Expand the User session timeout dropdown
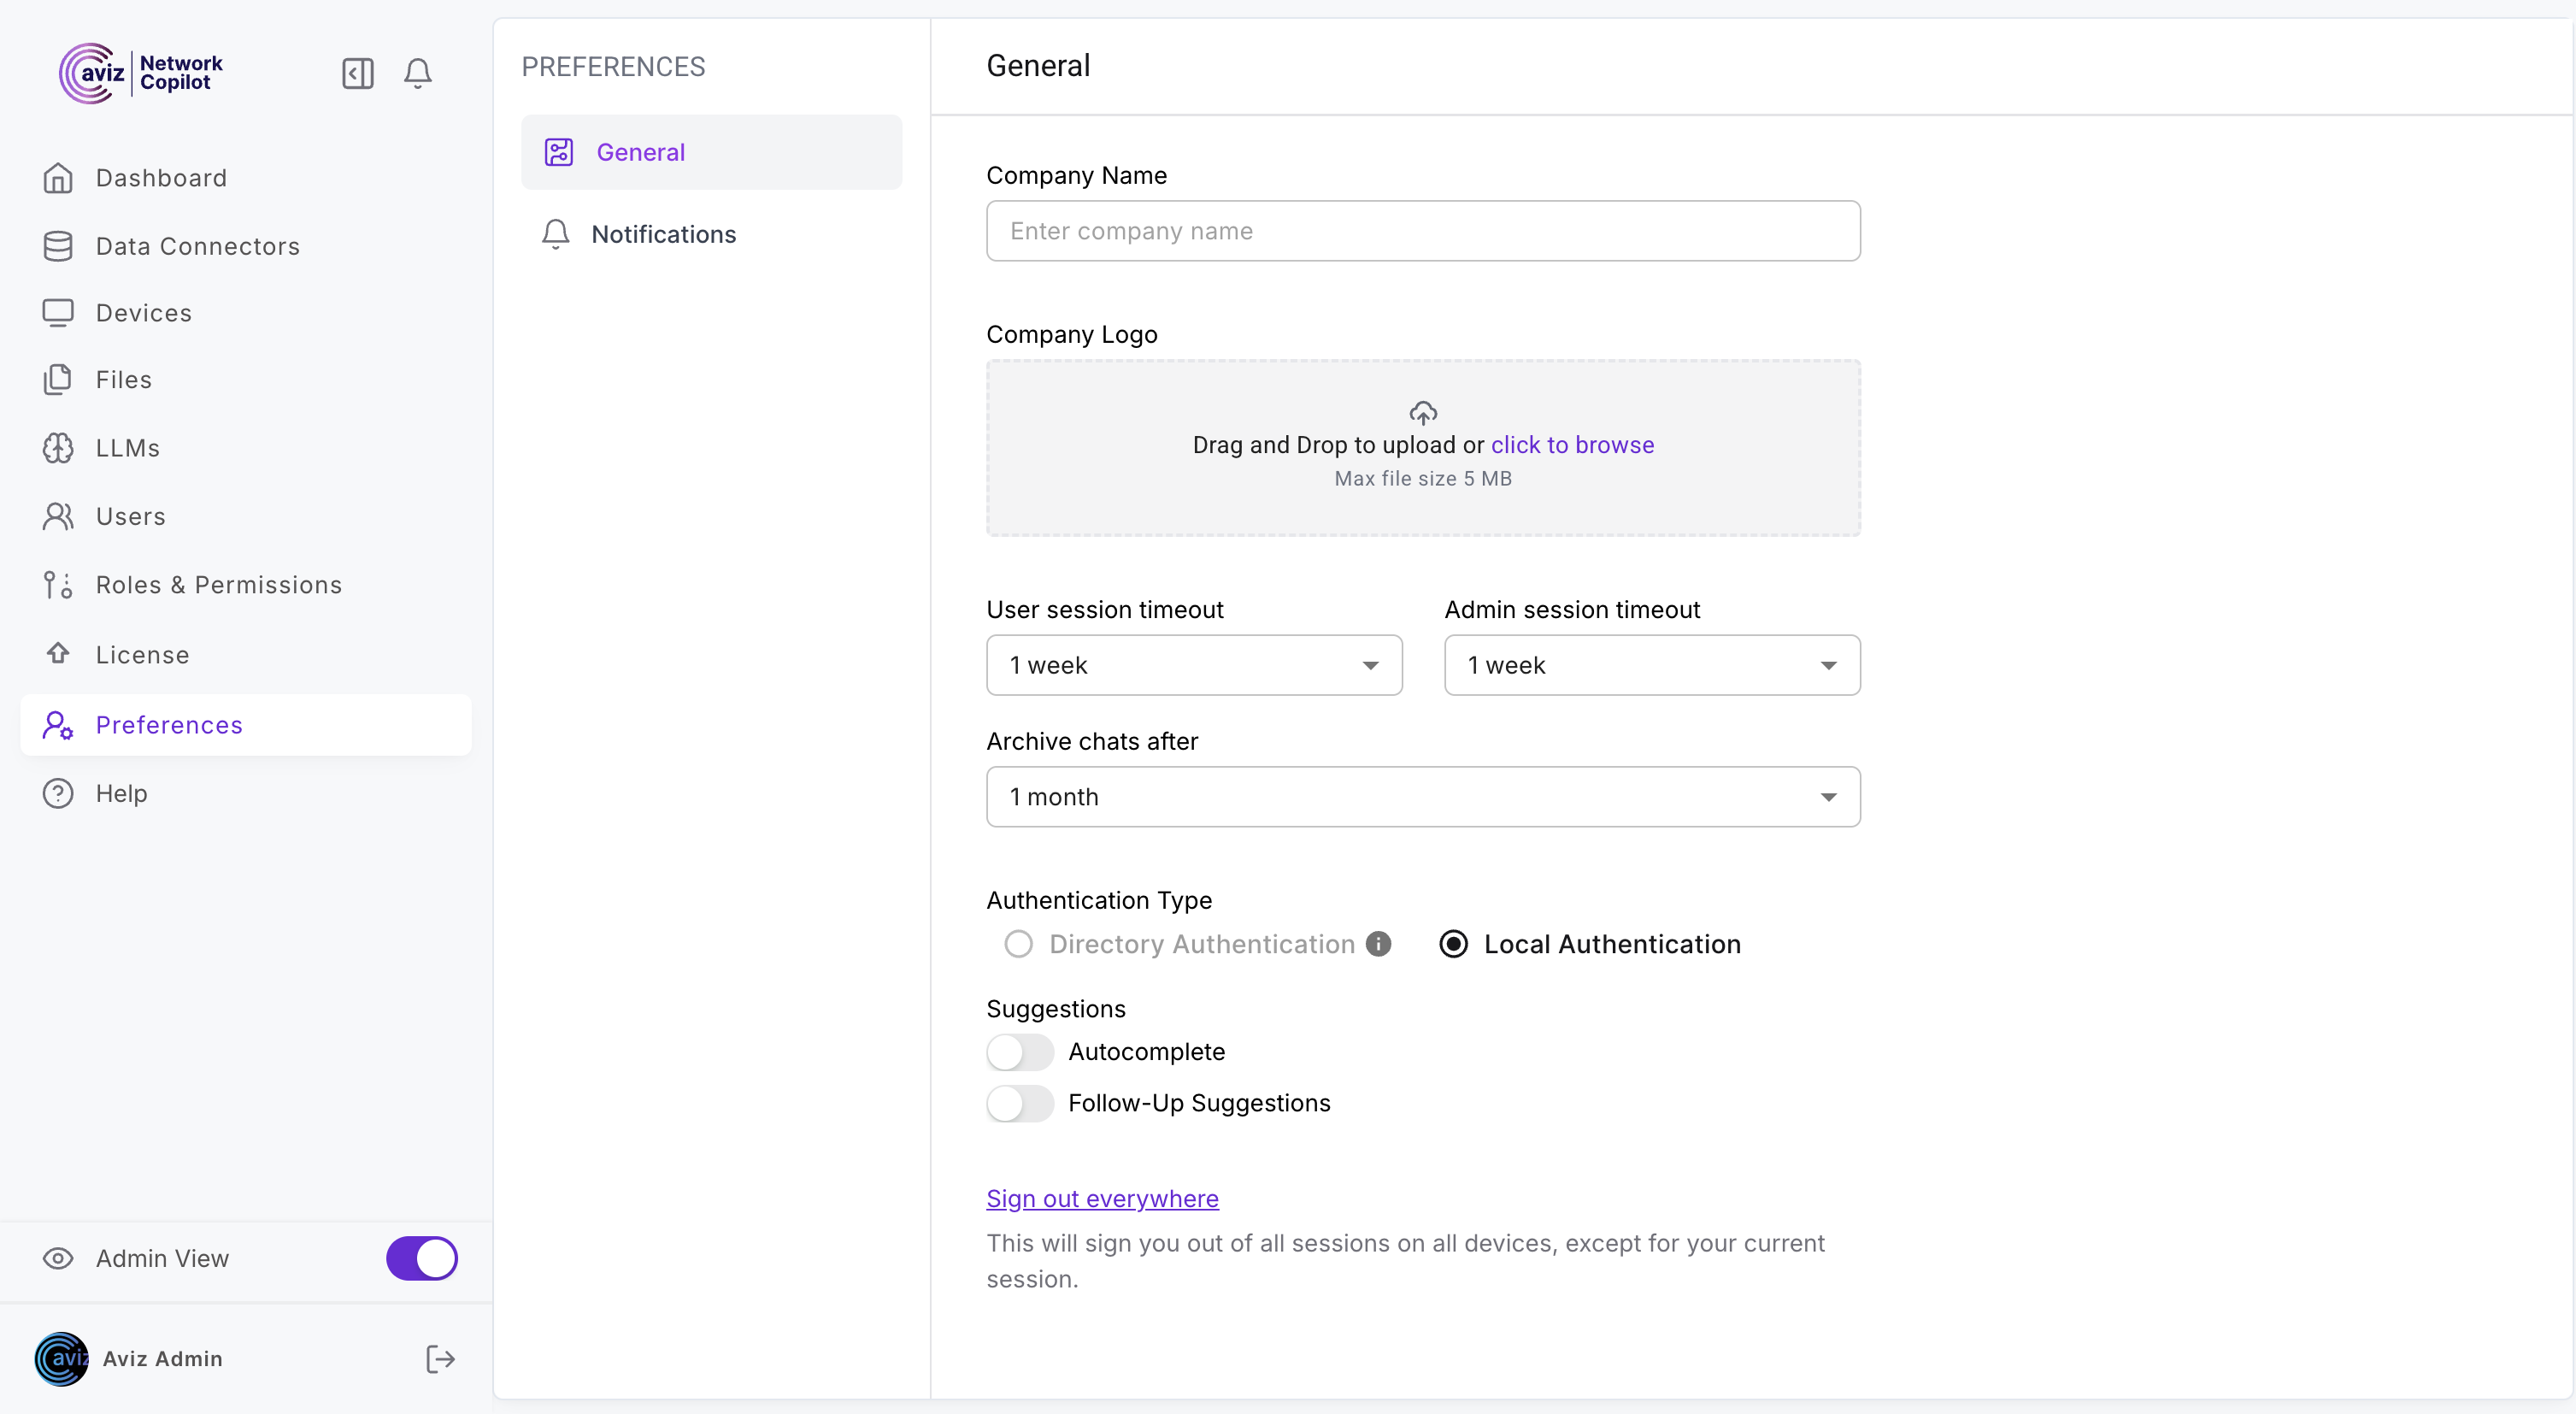2576x1414 pixels. 1193,665
